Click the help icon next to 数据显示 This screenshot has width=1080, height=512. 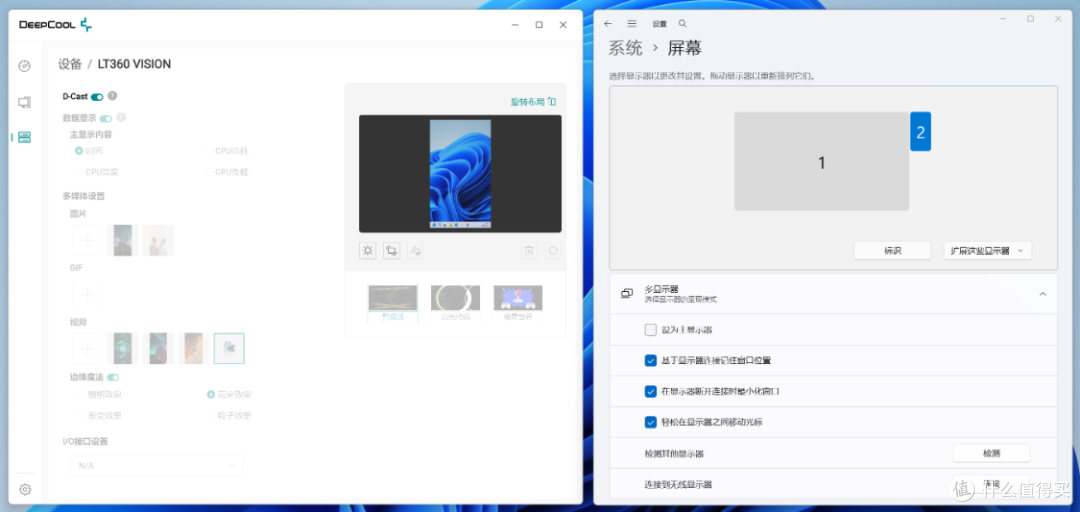pyautogui.click(x=121, y=118)
